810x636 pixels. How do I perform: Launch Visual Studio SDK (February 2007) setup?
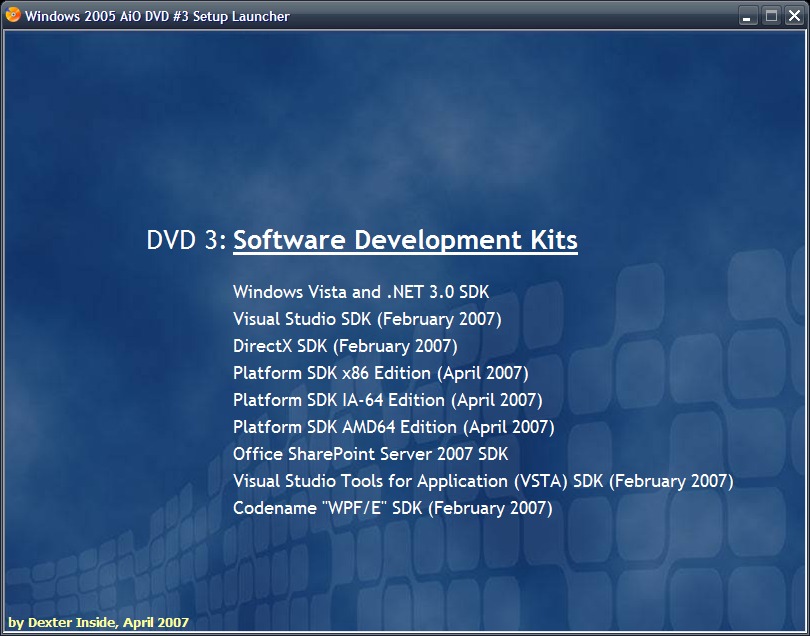tap(367, 319)
